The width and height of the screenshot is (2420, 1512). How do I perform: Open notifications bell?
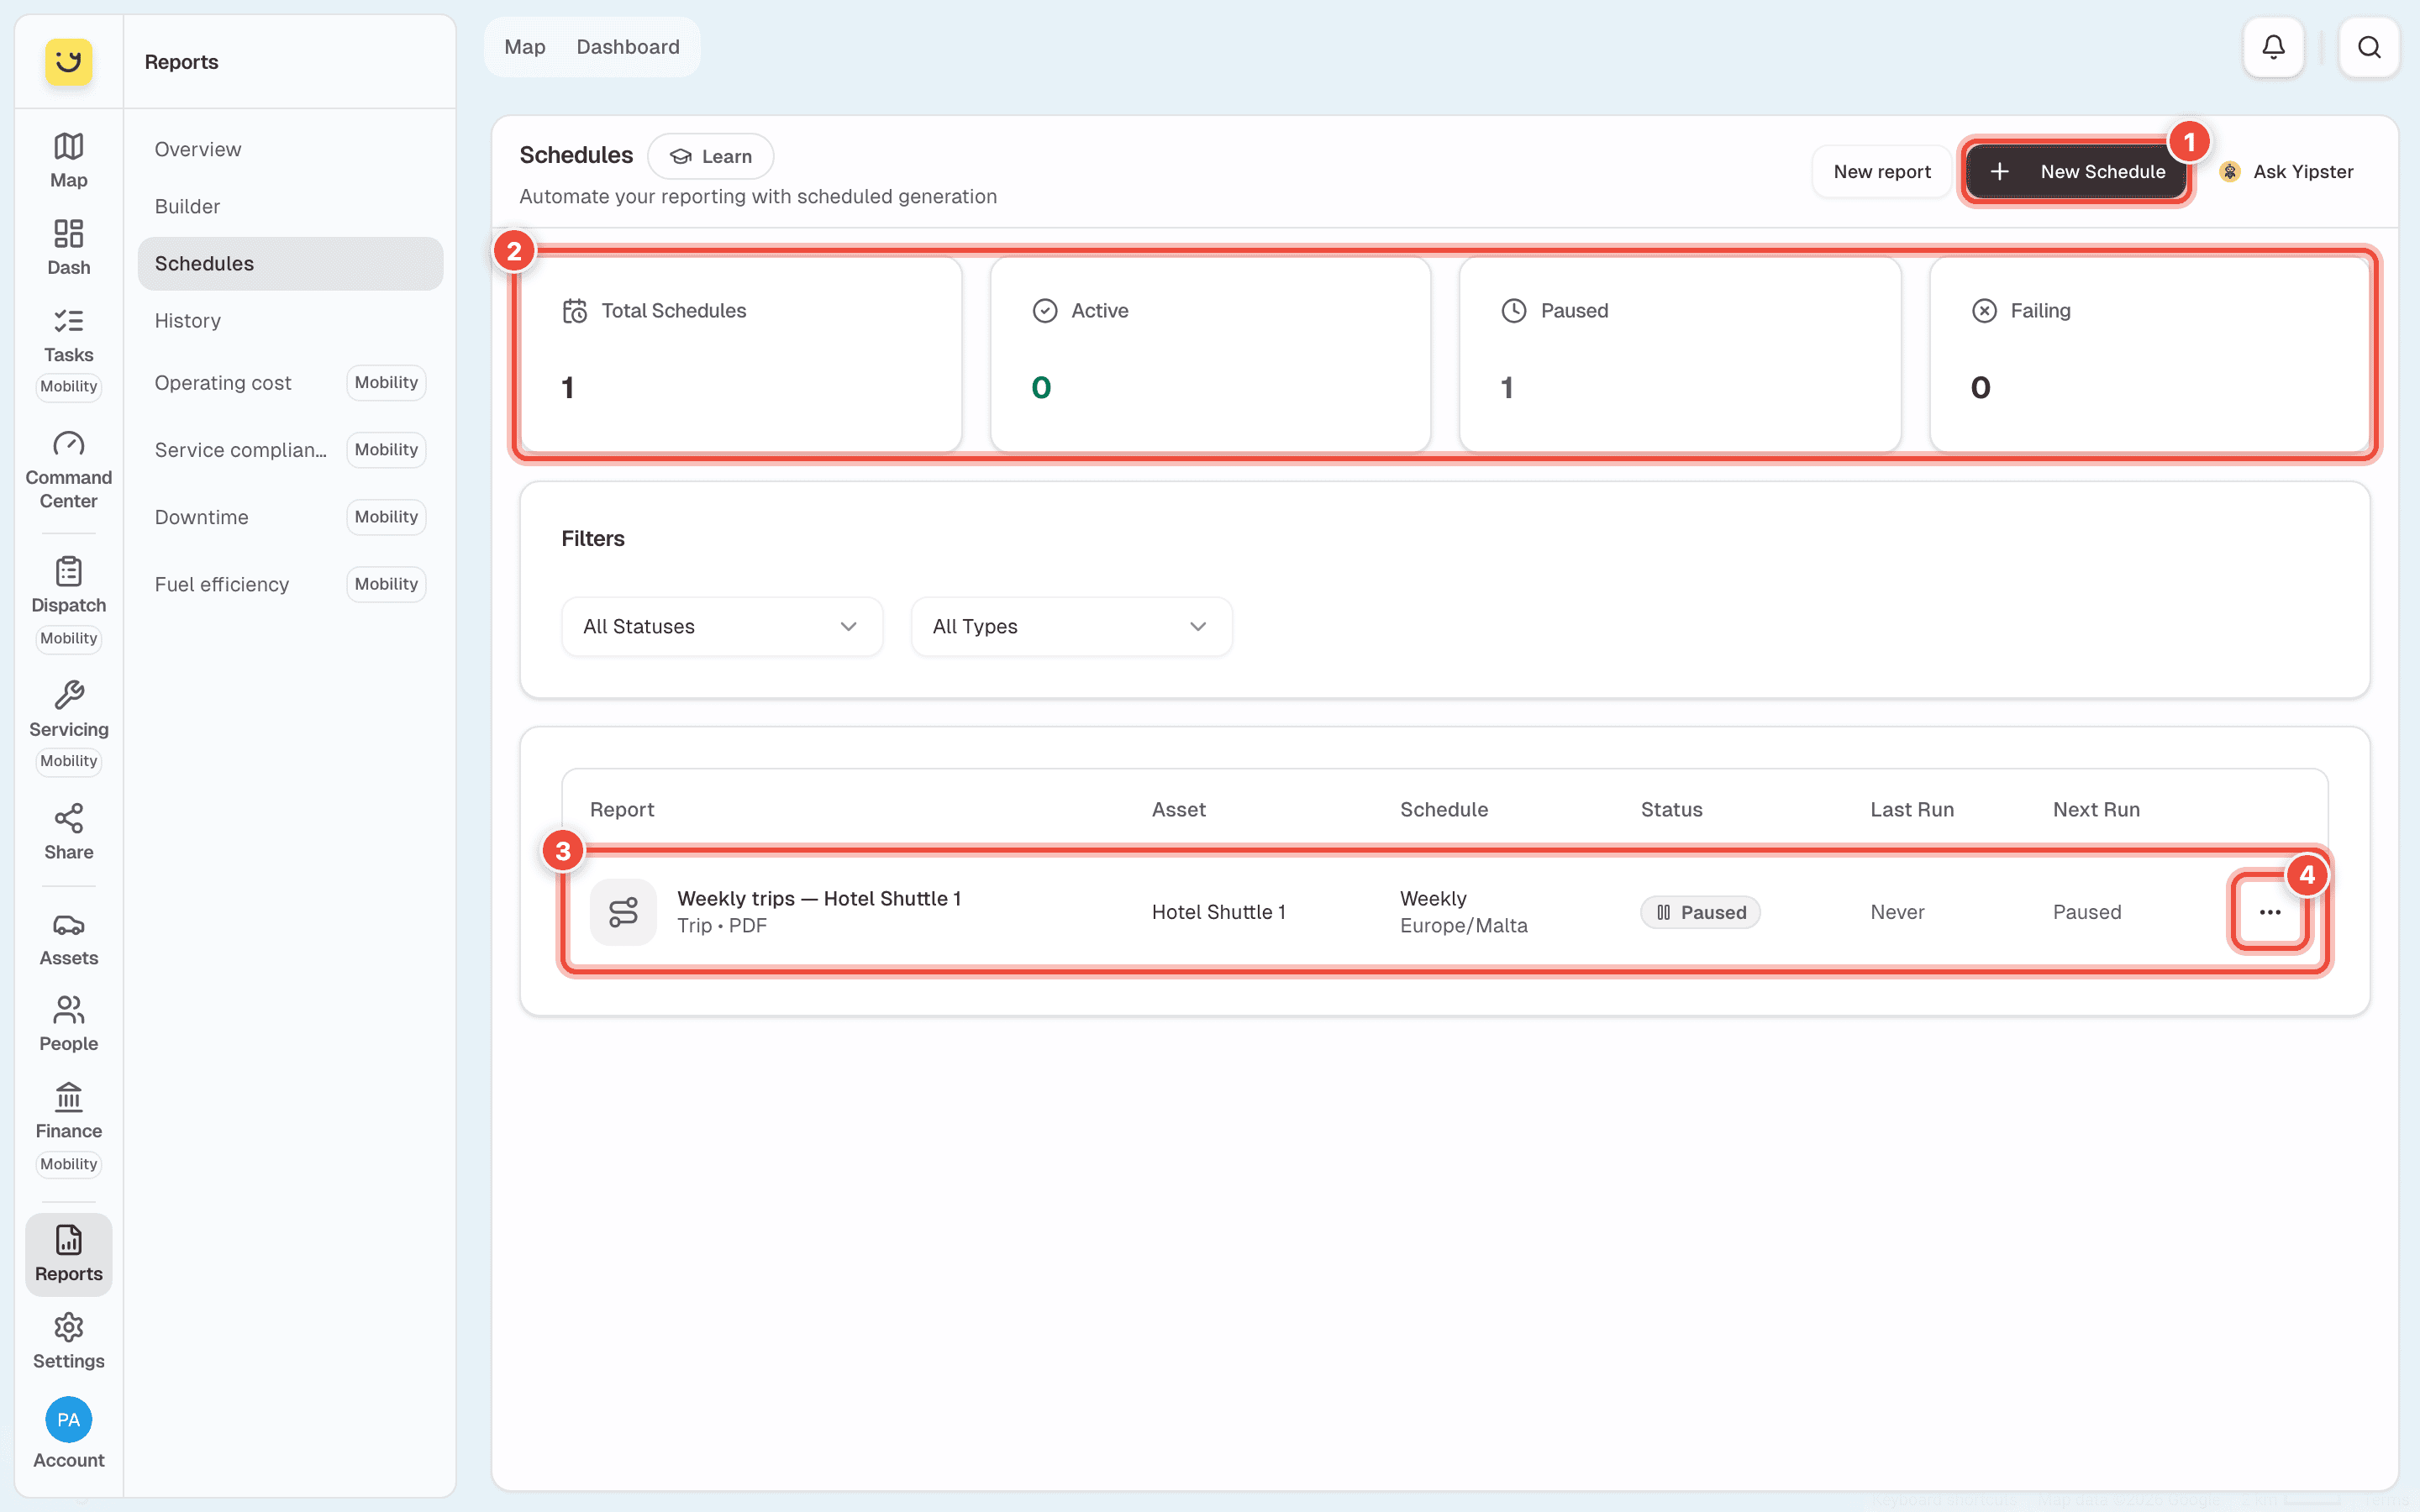coord(2273,47)
